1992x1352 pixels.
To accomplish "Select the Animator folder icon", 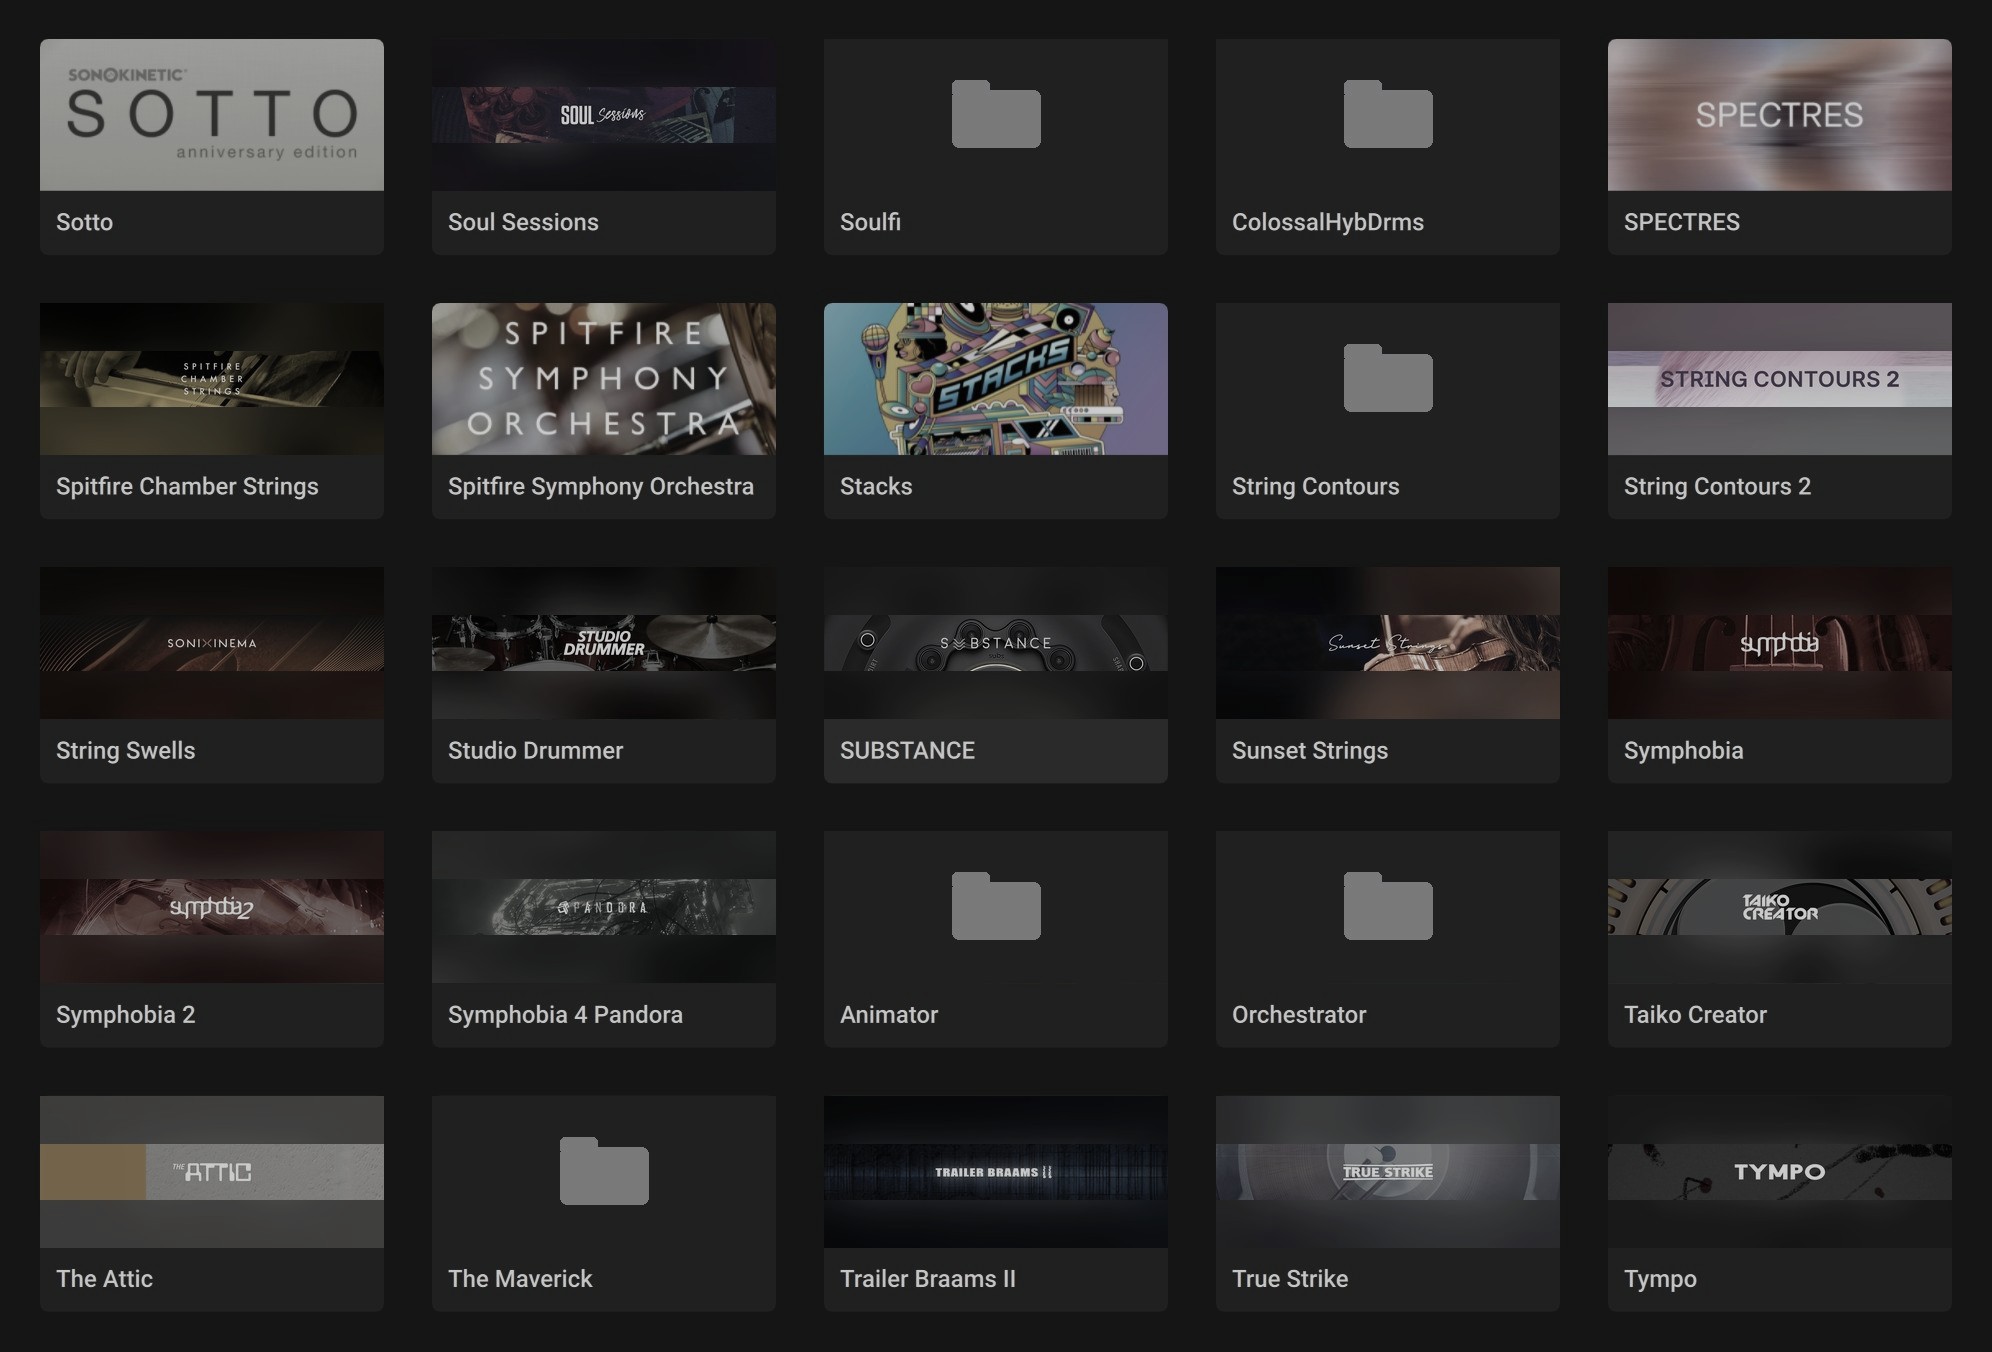I will click(x=996, y=906).
